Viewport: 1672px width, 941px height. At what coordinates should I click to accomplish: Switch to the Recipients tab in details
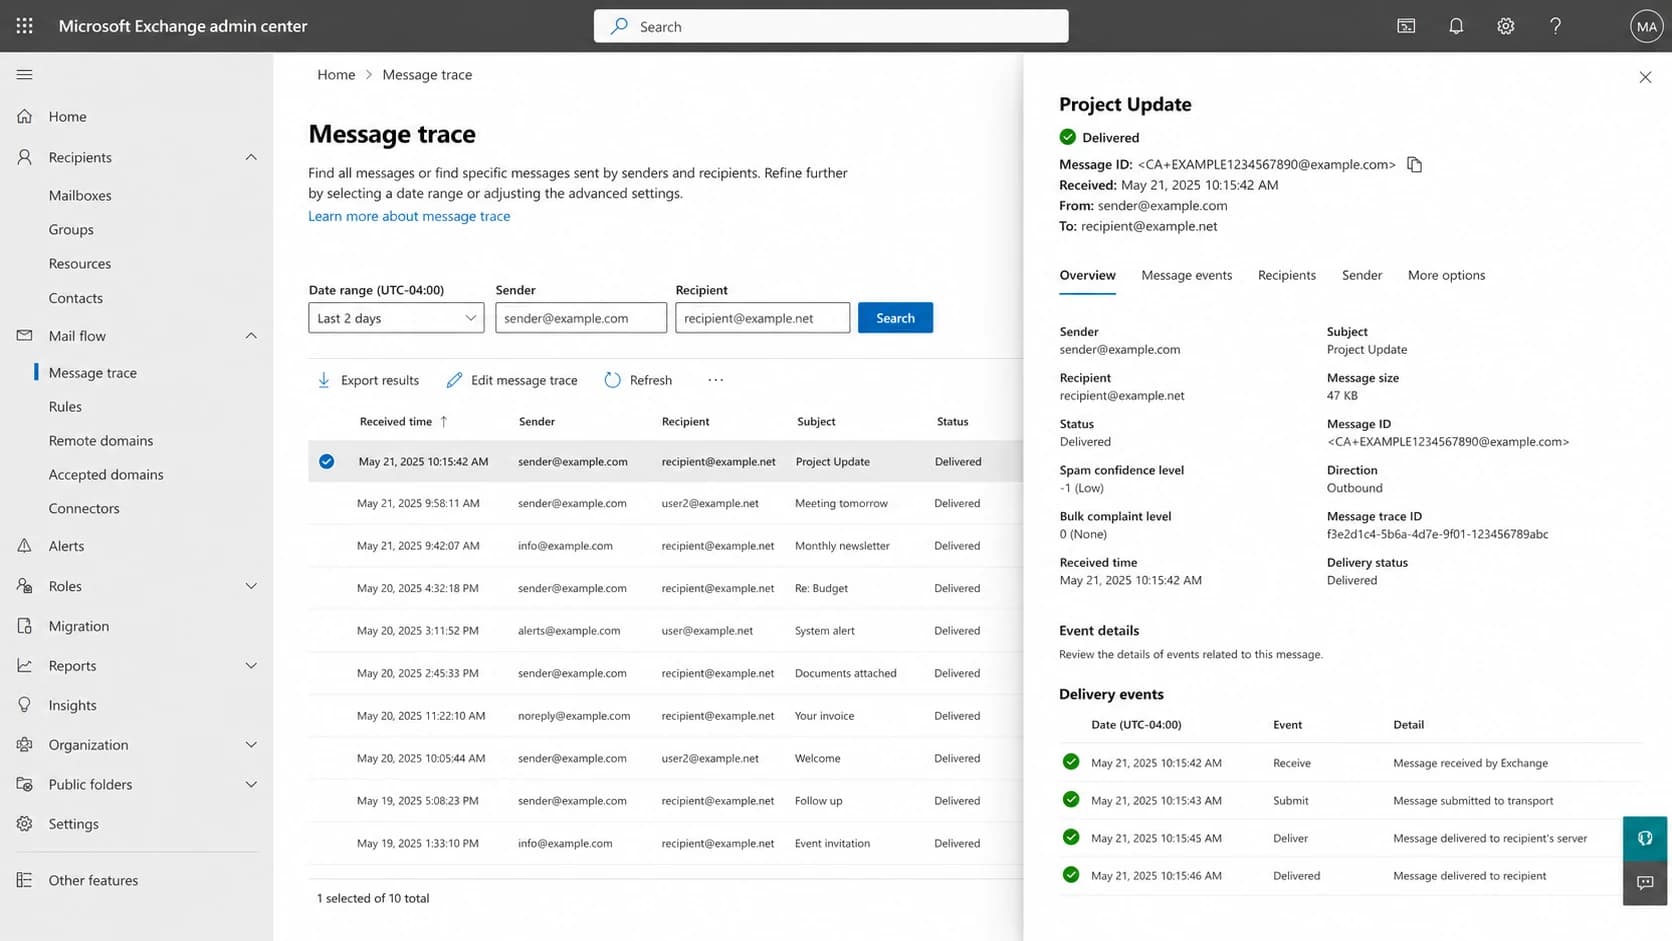coord(1286,275)
